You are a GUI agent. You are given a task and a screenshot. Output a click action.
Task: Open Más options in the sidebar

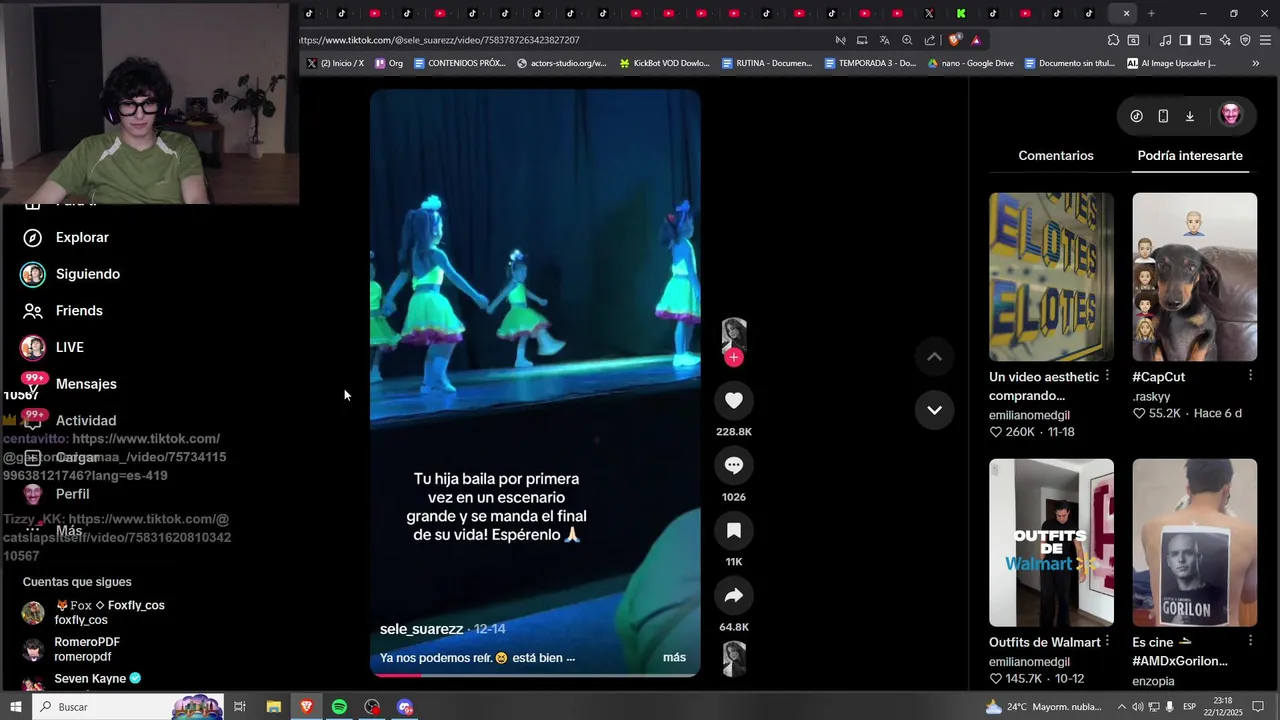tap(52, 531)
